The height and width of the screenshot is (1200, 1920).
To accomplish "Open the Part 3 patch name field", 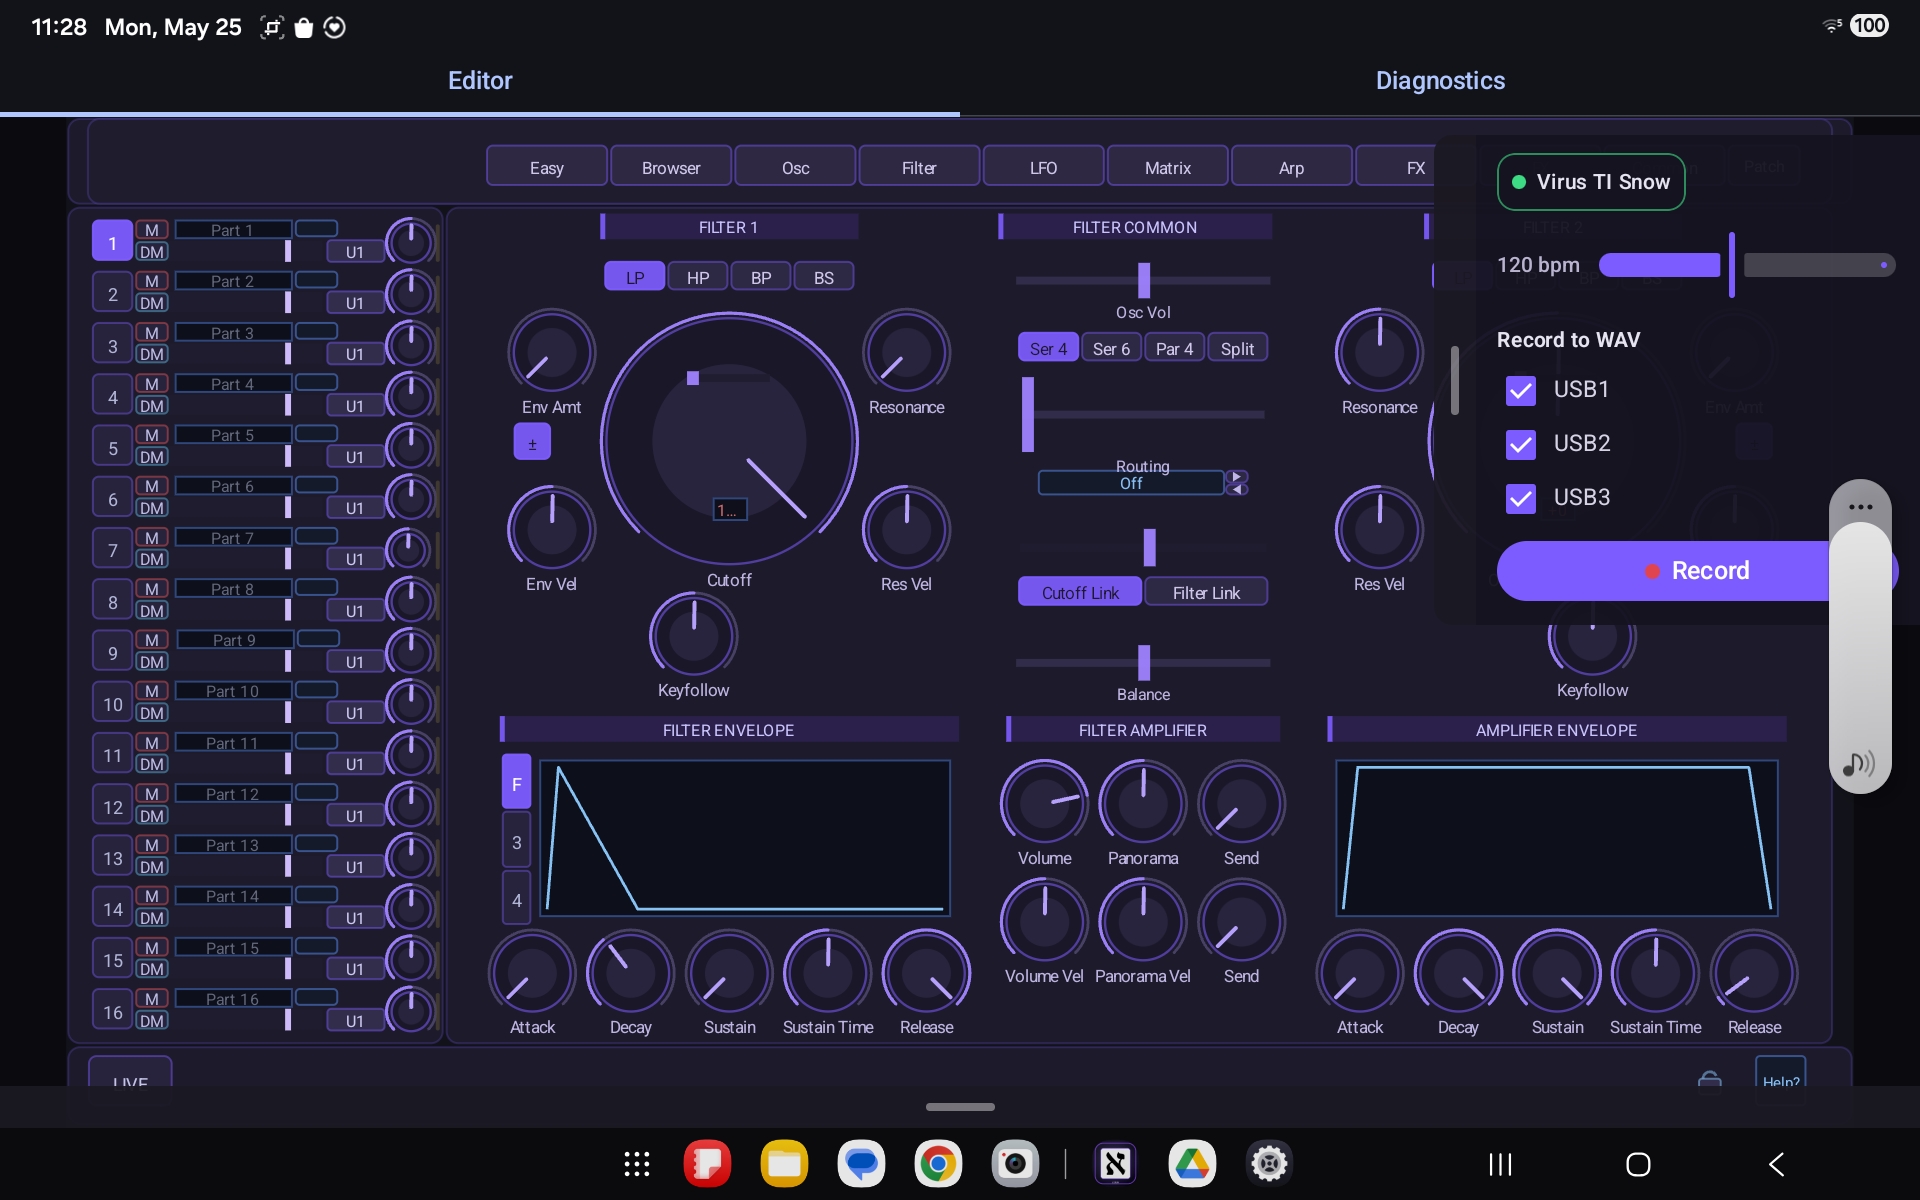I will pyautogui.click(x=233, y=333).
